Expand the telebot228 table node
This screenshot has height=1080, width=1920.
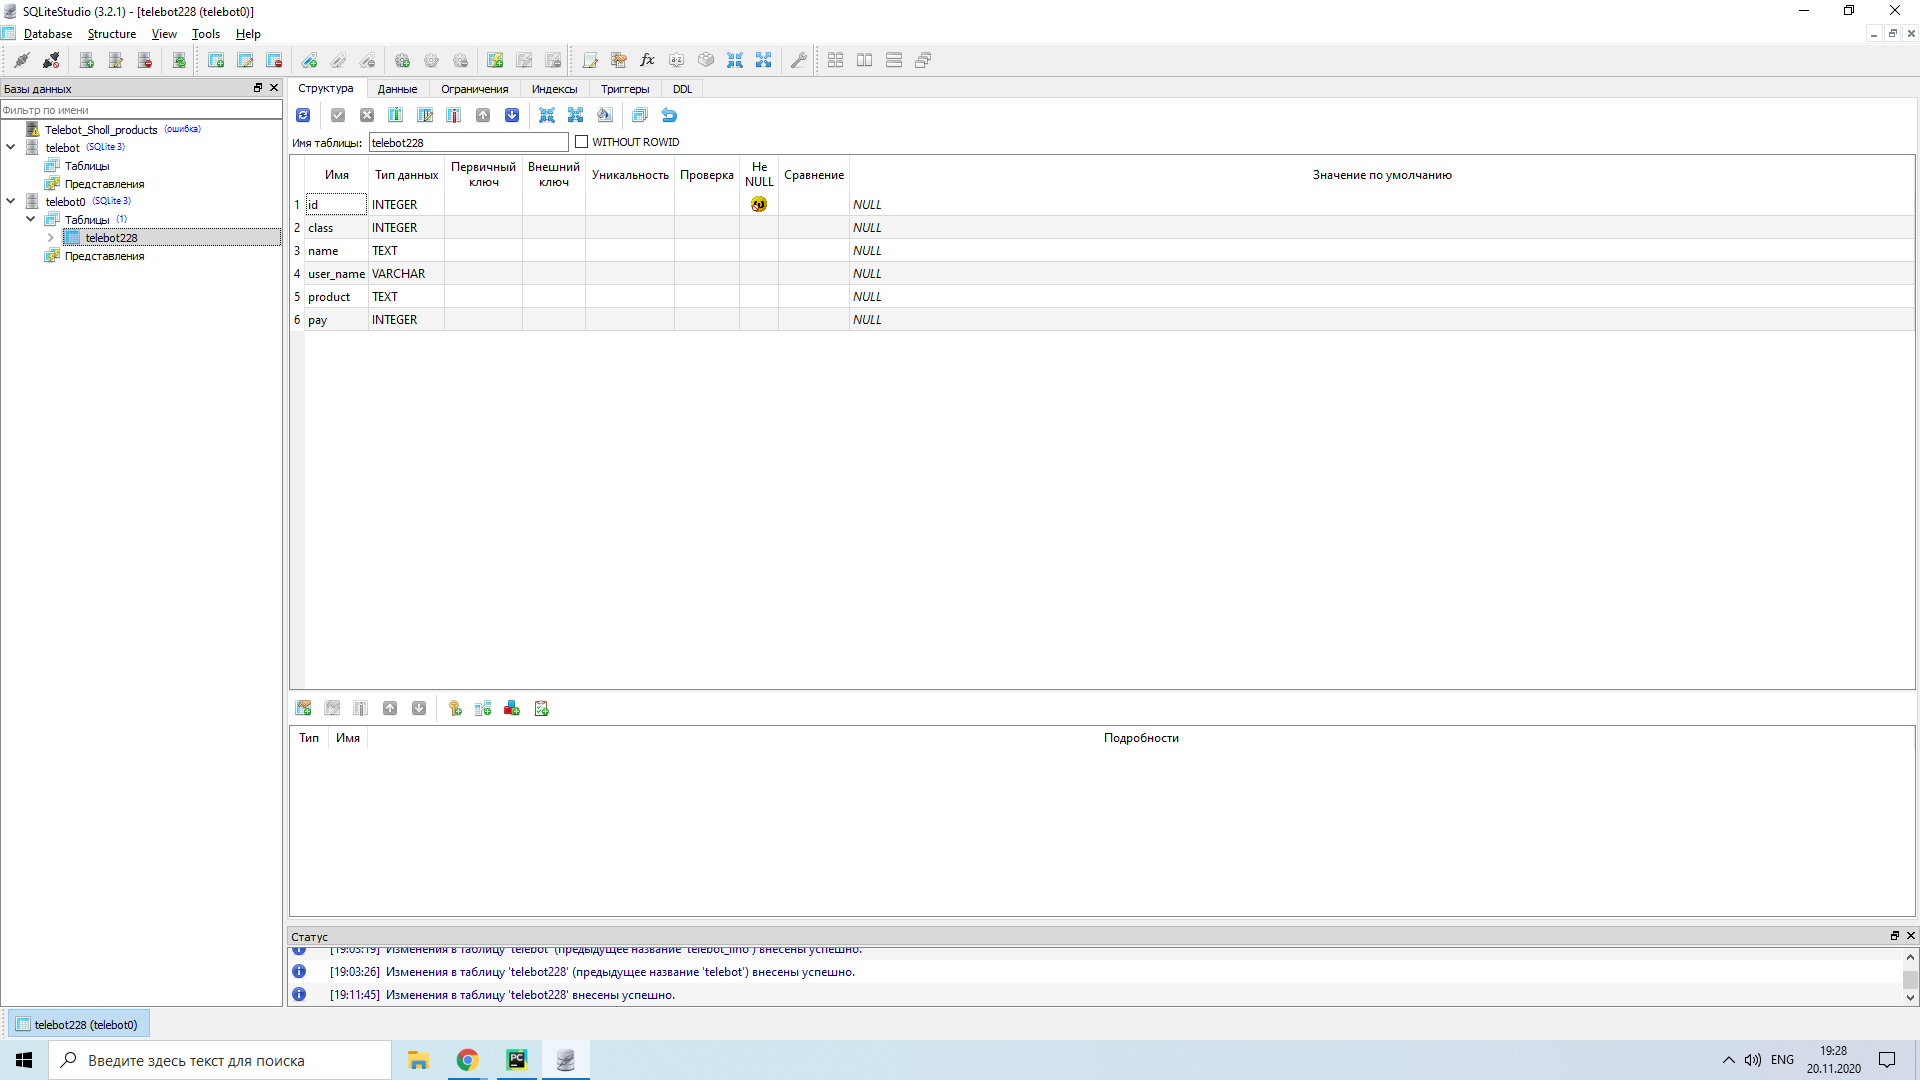point(51,238)
